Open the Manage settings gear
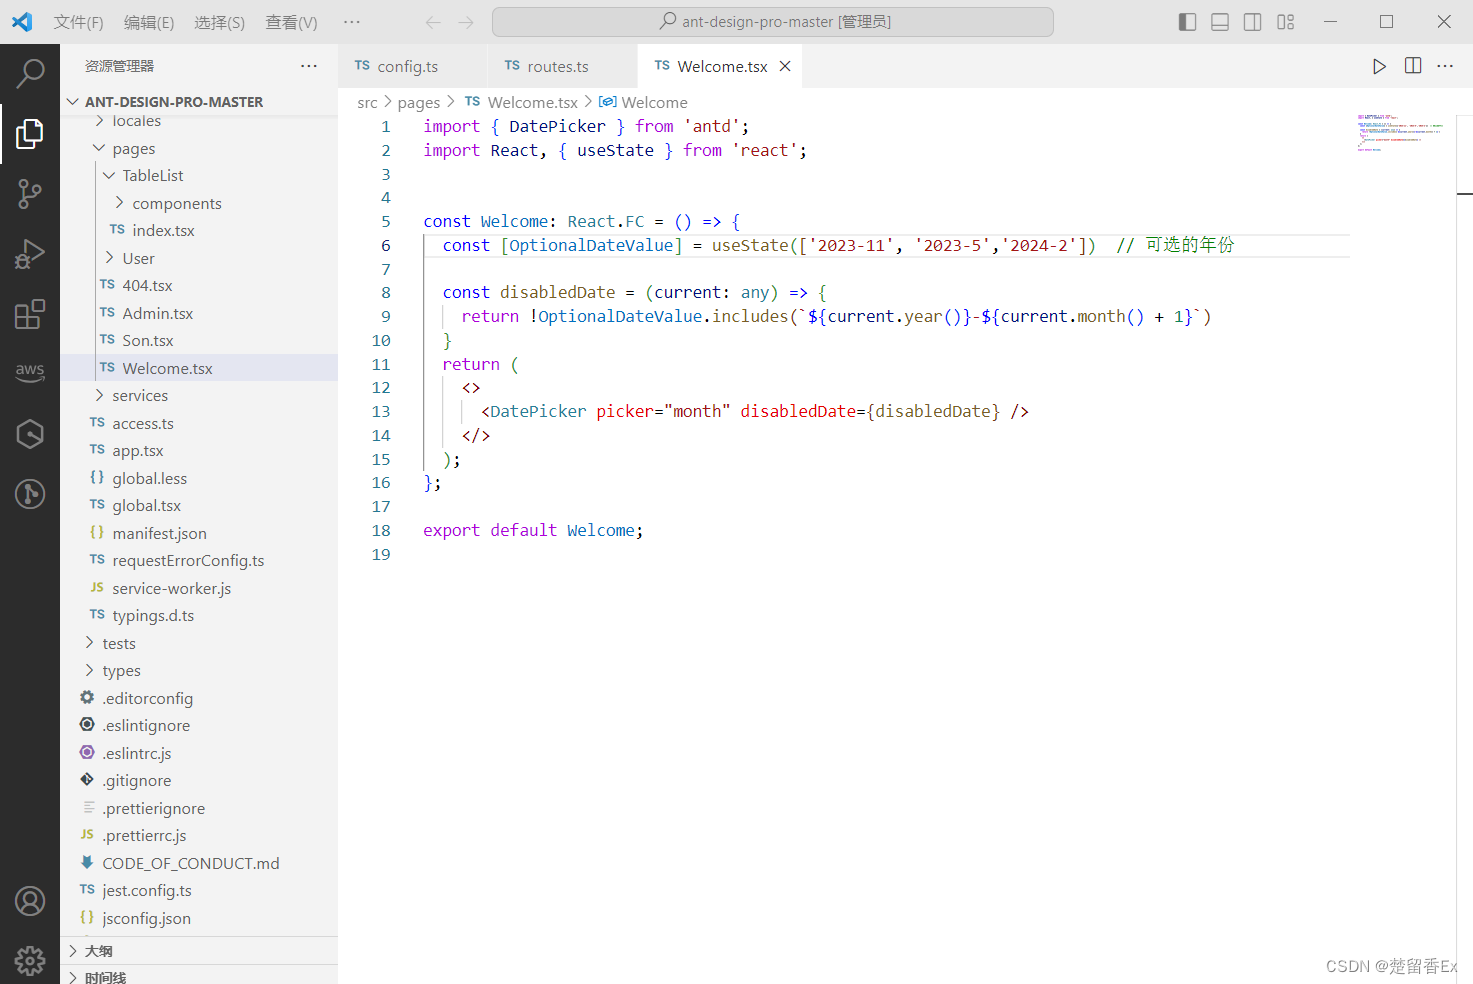The height and width of the screenshot is (984, 1473). click(30, 960)
